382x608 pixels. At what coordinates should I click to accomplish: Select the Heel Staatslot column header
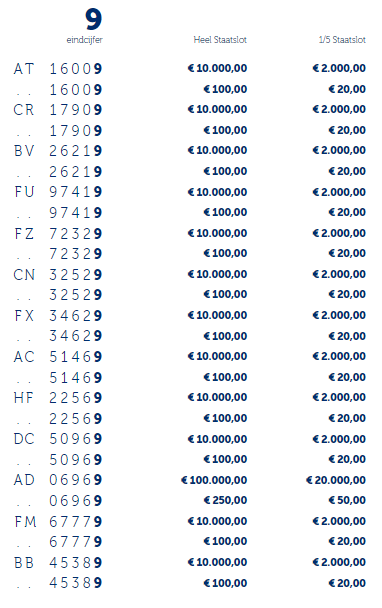[220, 40]
